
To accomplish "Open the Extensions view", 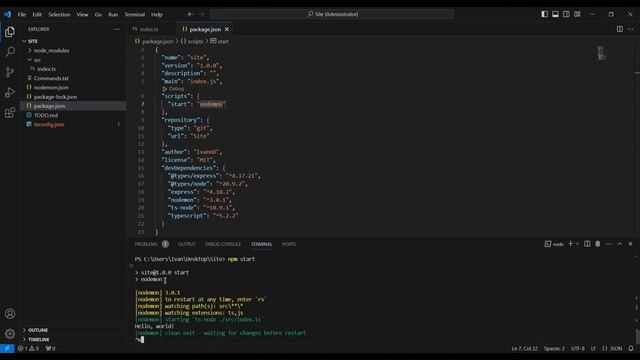I will [10, 113].
